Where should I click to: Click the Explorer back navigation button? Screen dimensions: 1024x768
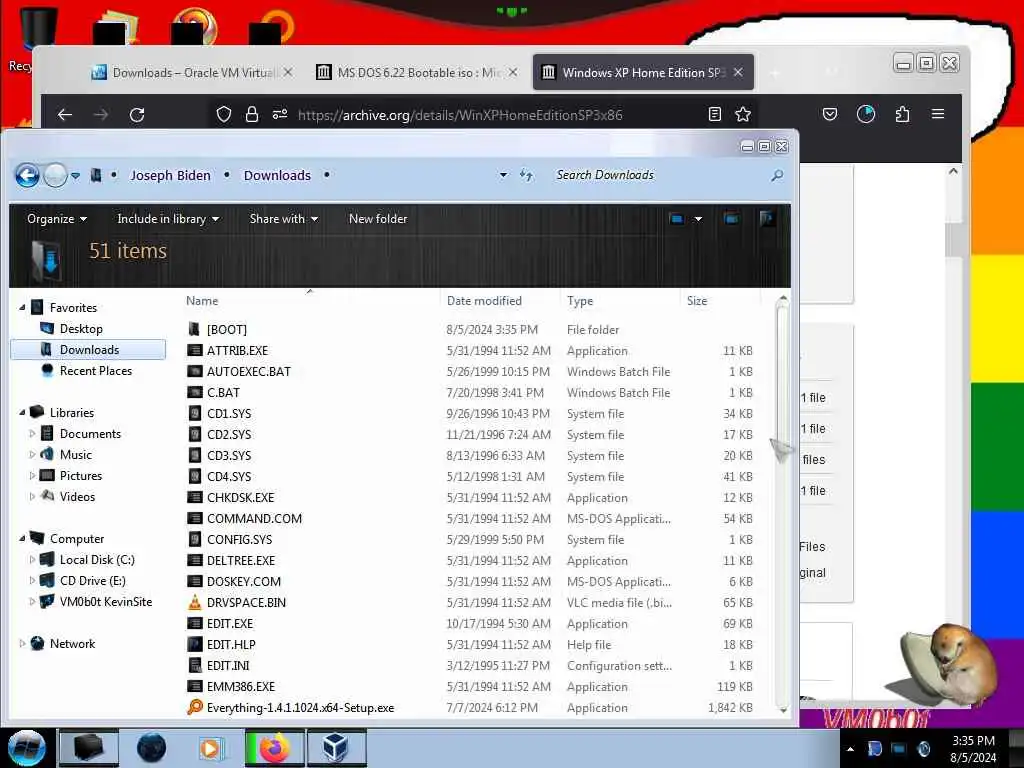coord(27,175)
